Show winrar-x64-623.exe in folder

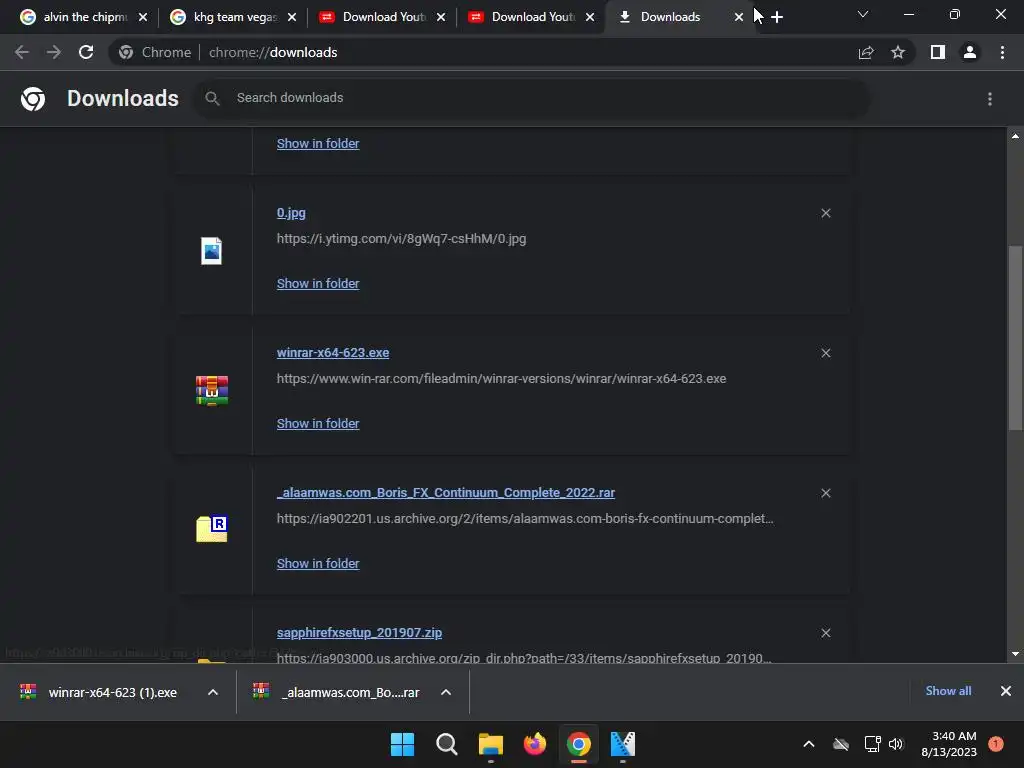[x=317, y=423]
